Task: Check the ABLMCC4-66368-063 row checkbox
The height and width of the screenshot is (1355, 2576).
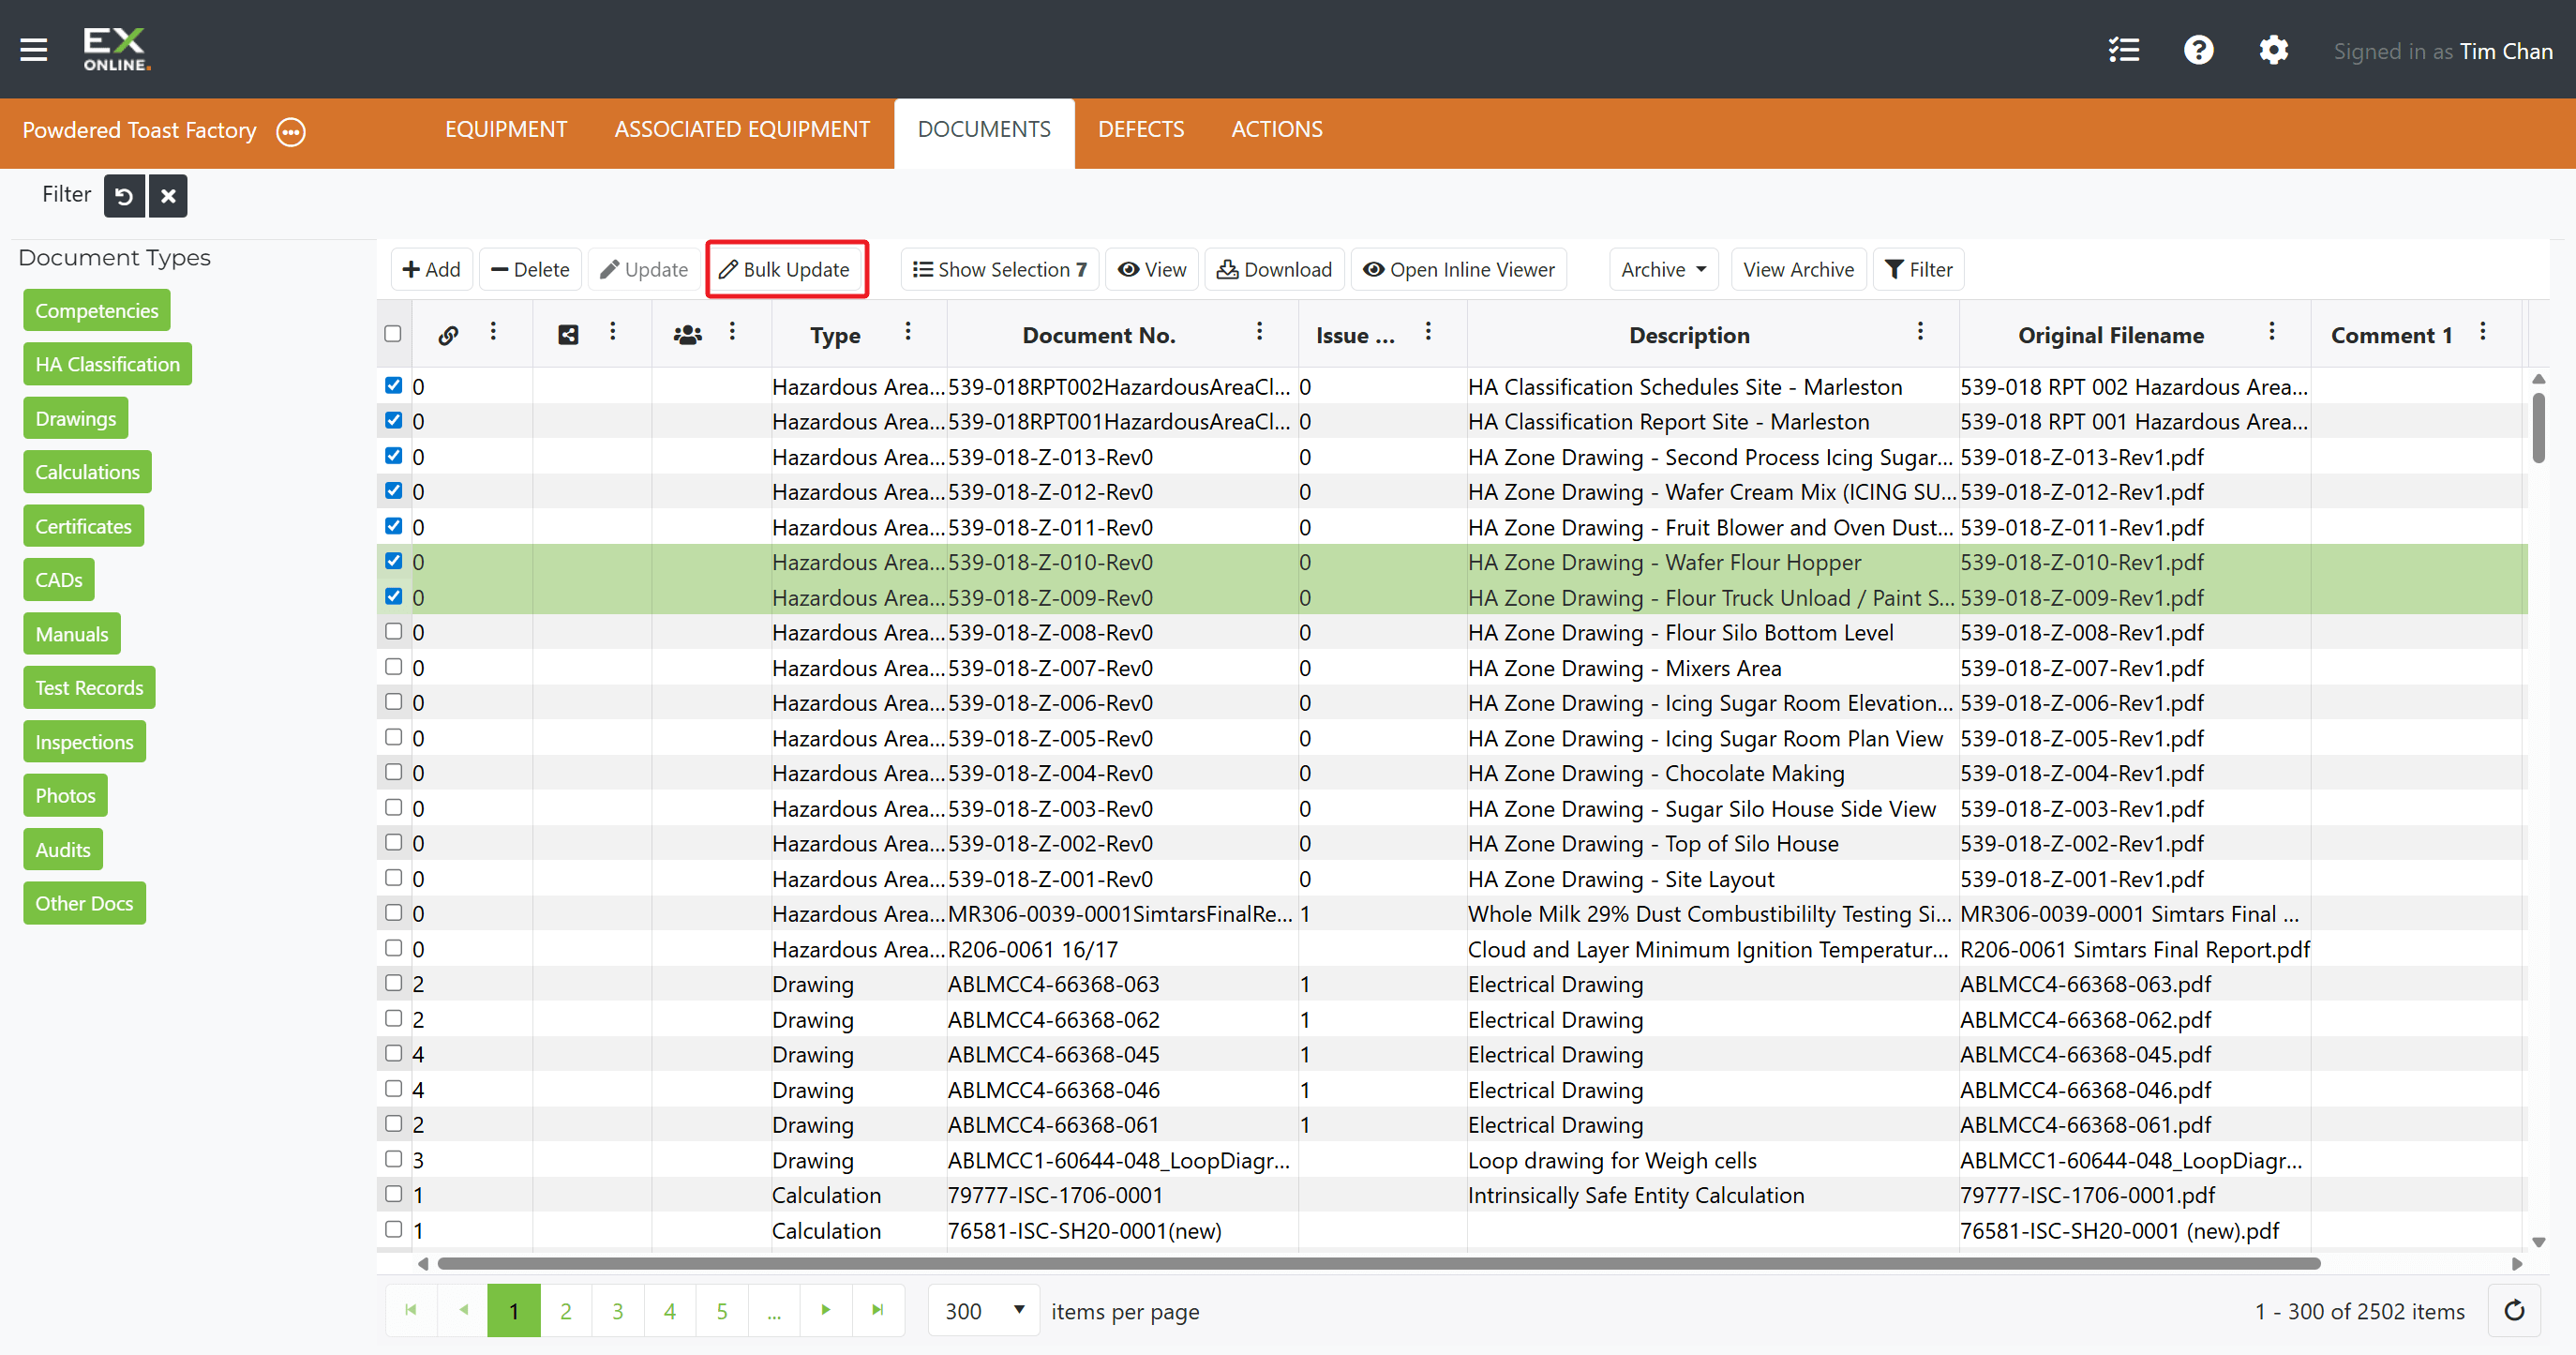Action: click(x=394, y=983)
